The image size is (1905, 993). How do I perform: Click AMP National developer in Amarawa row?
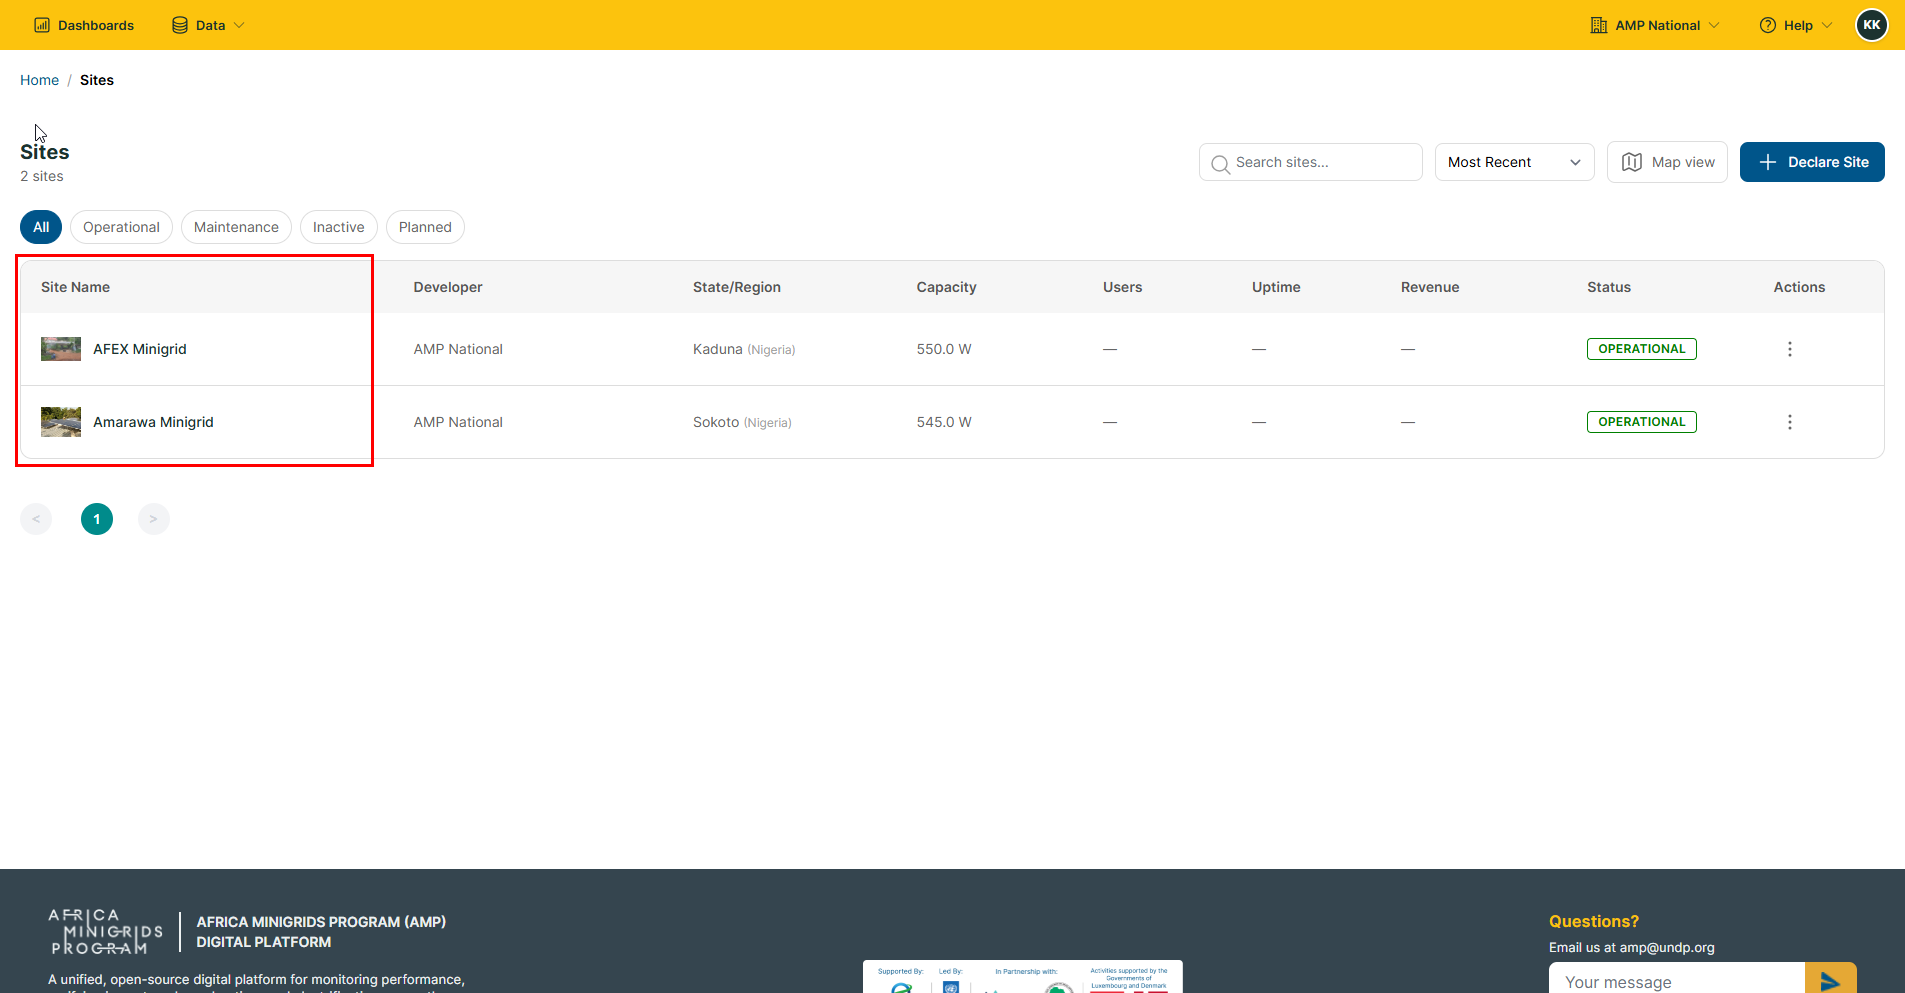458,422
